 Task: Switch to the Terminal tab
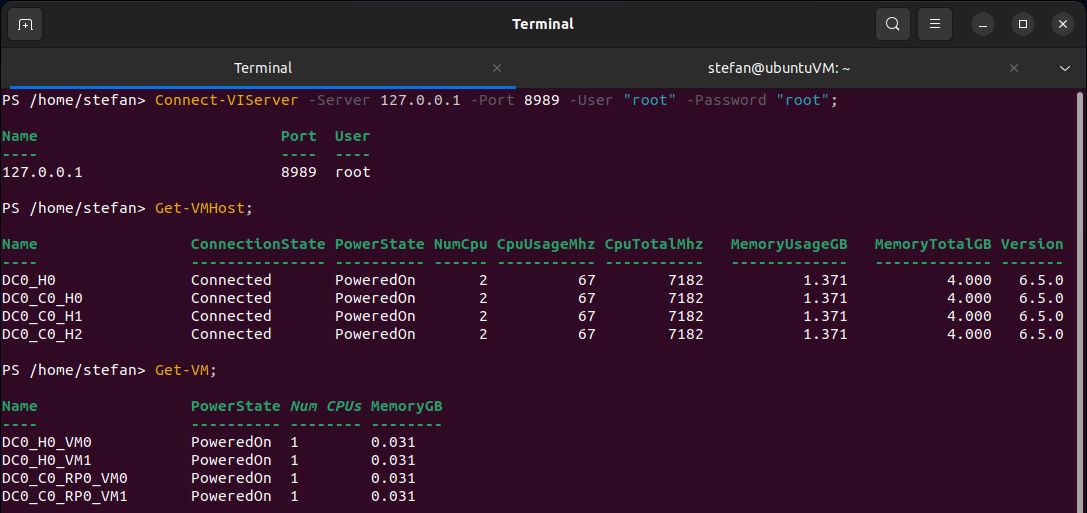pos(263,68)
